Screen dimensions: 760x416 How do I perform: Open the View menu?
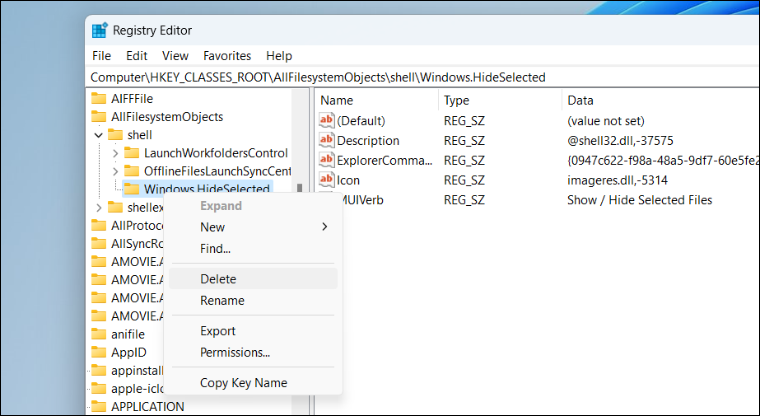(175, 56)
